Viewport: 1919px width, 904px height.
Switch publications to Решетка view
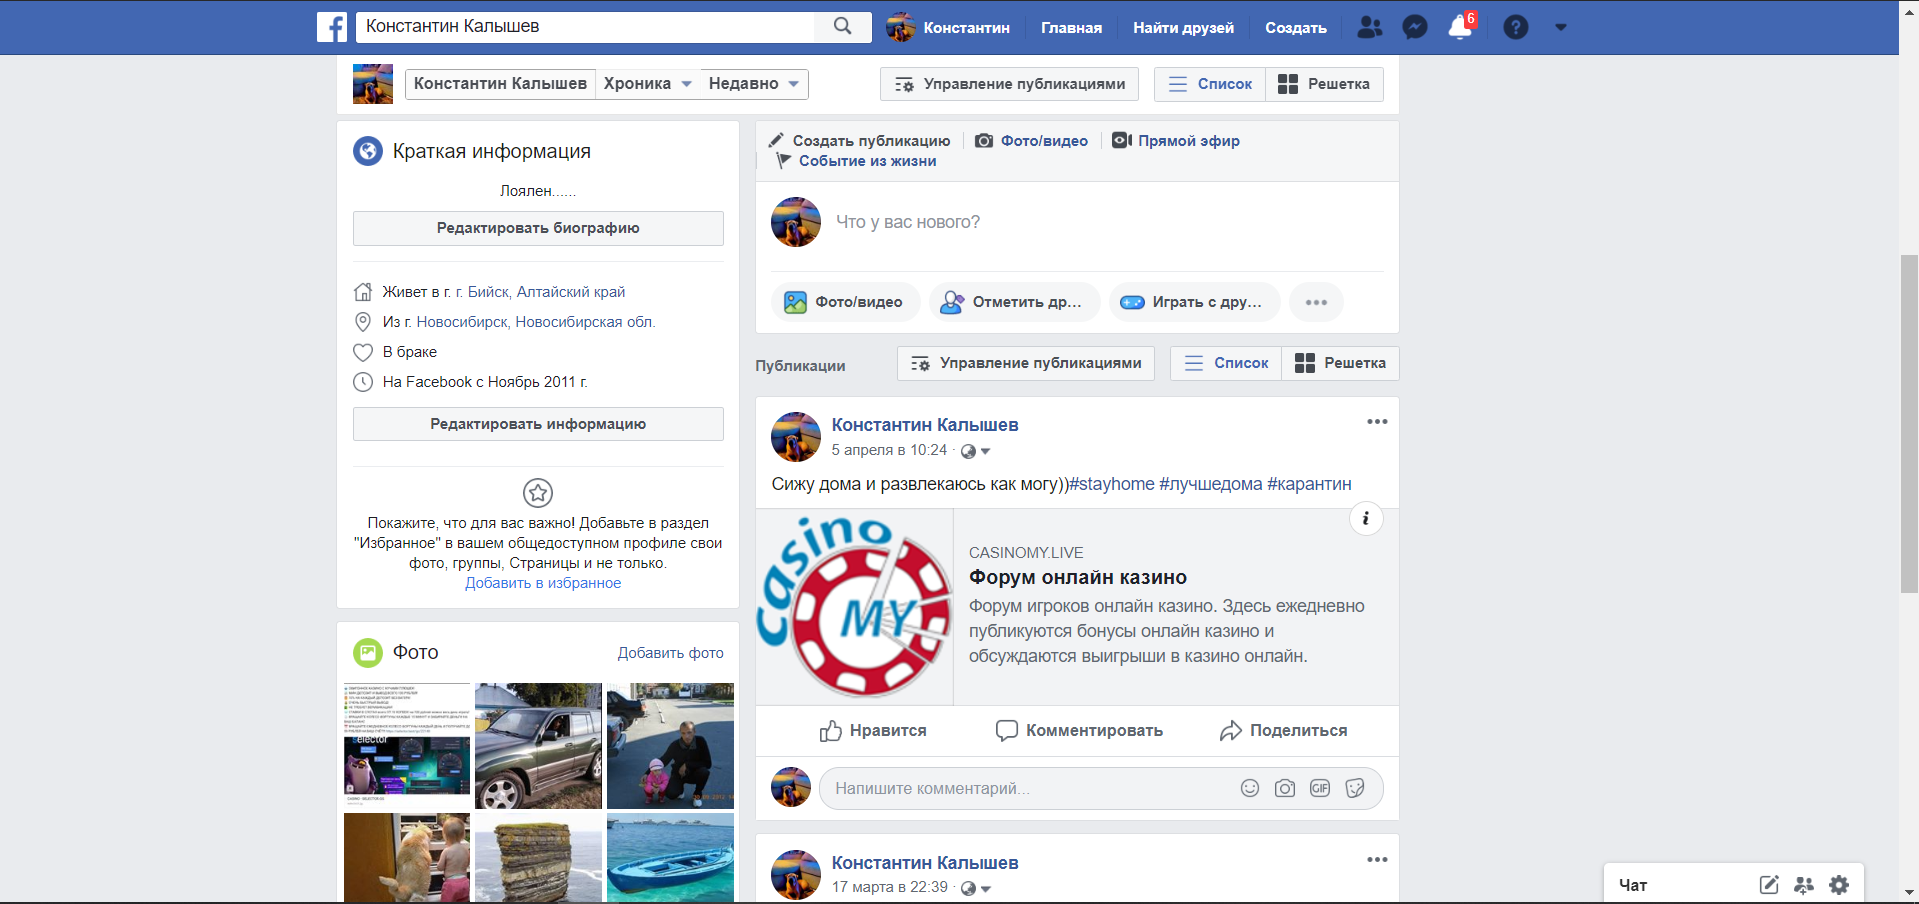click(x=1340, y=363)
